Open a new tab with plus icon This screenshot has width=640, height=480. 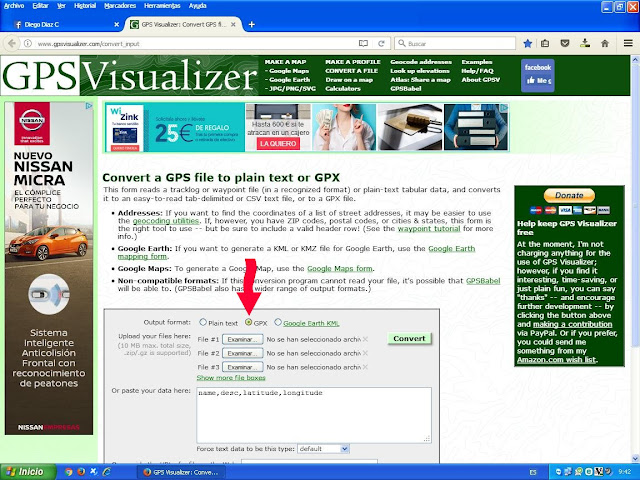point(251,24)
